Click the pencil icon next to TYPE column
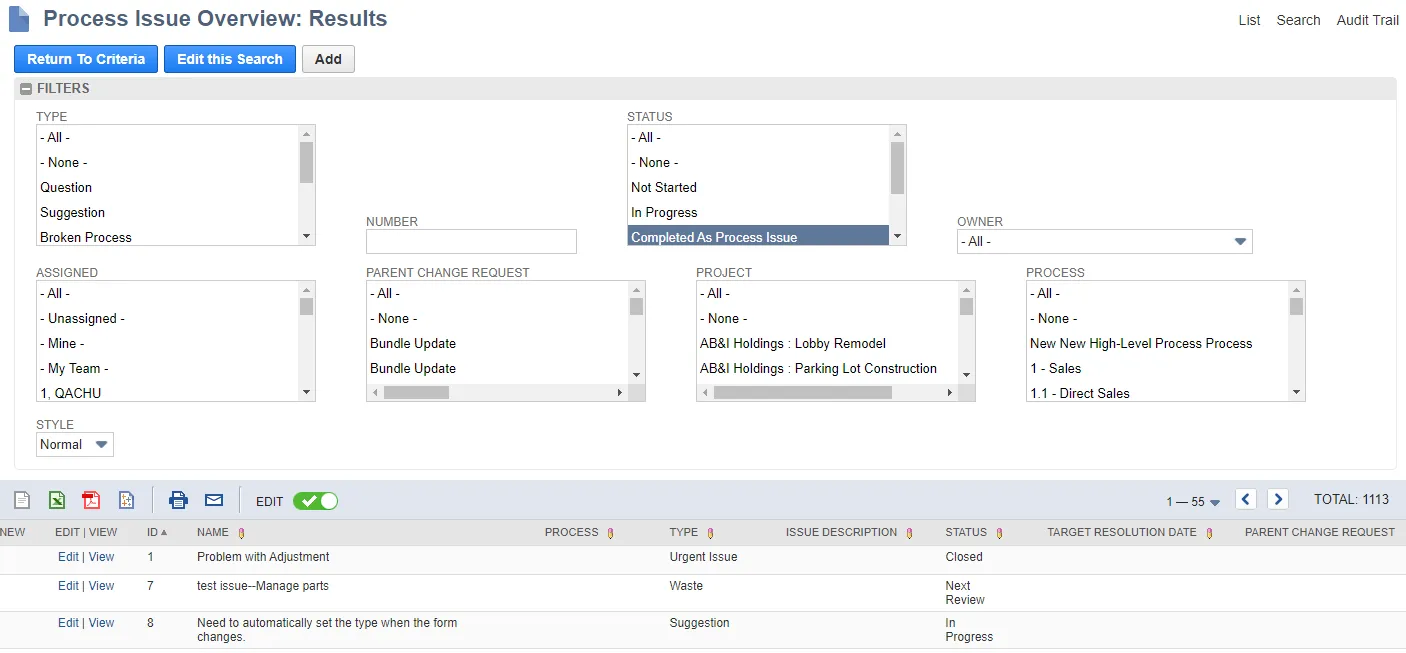Screen dimensions: 1406x653 pos(710,533)
